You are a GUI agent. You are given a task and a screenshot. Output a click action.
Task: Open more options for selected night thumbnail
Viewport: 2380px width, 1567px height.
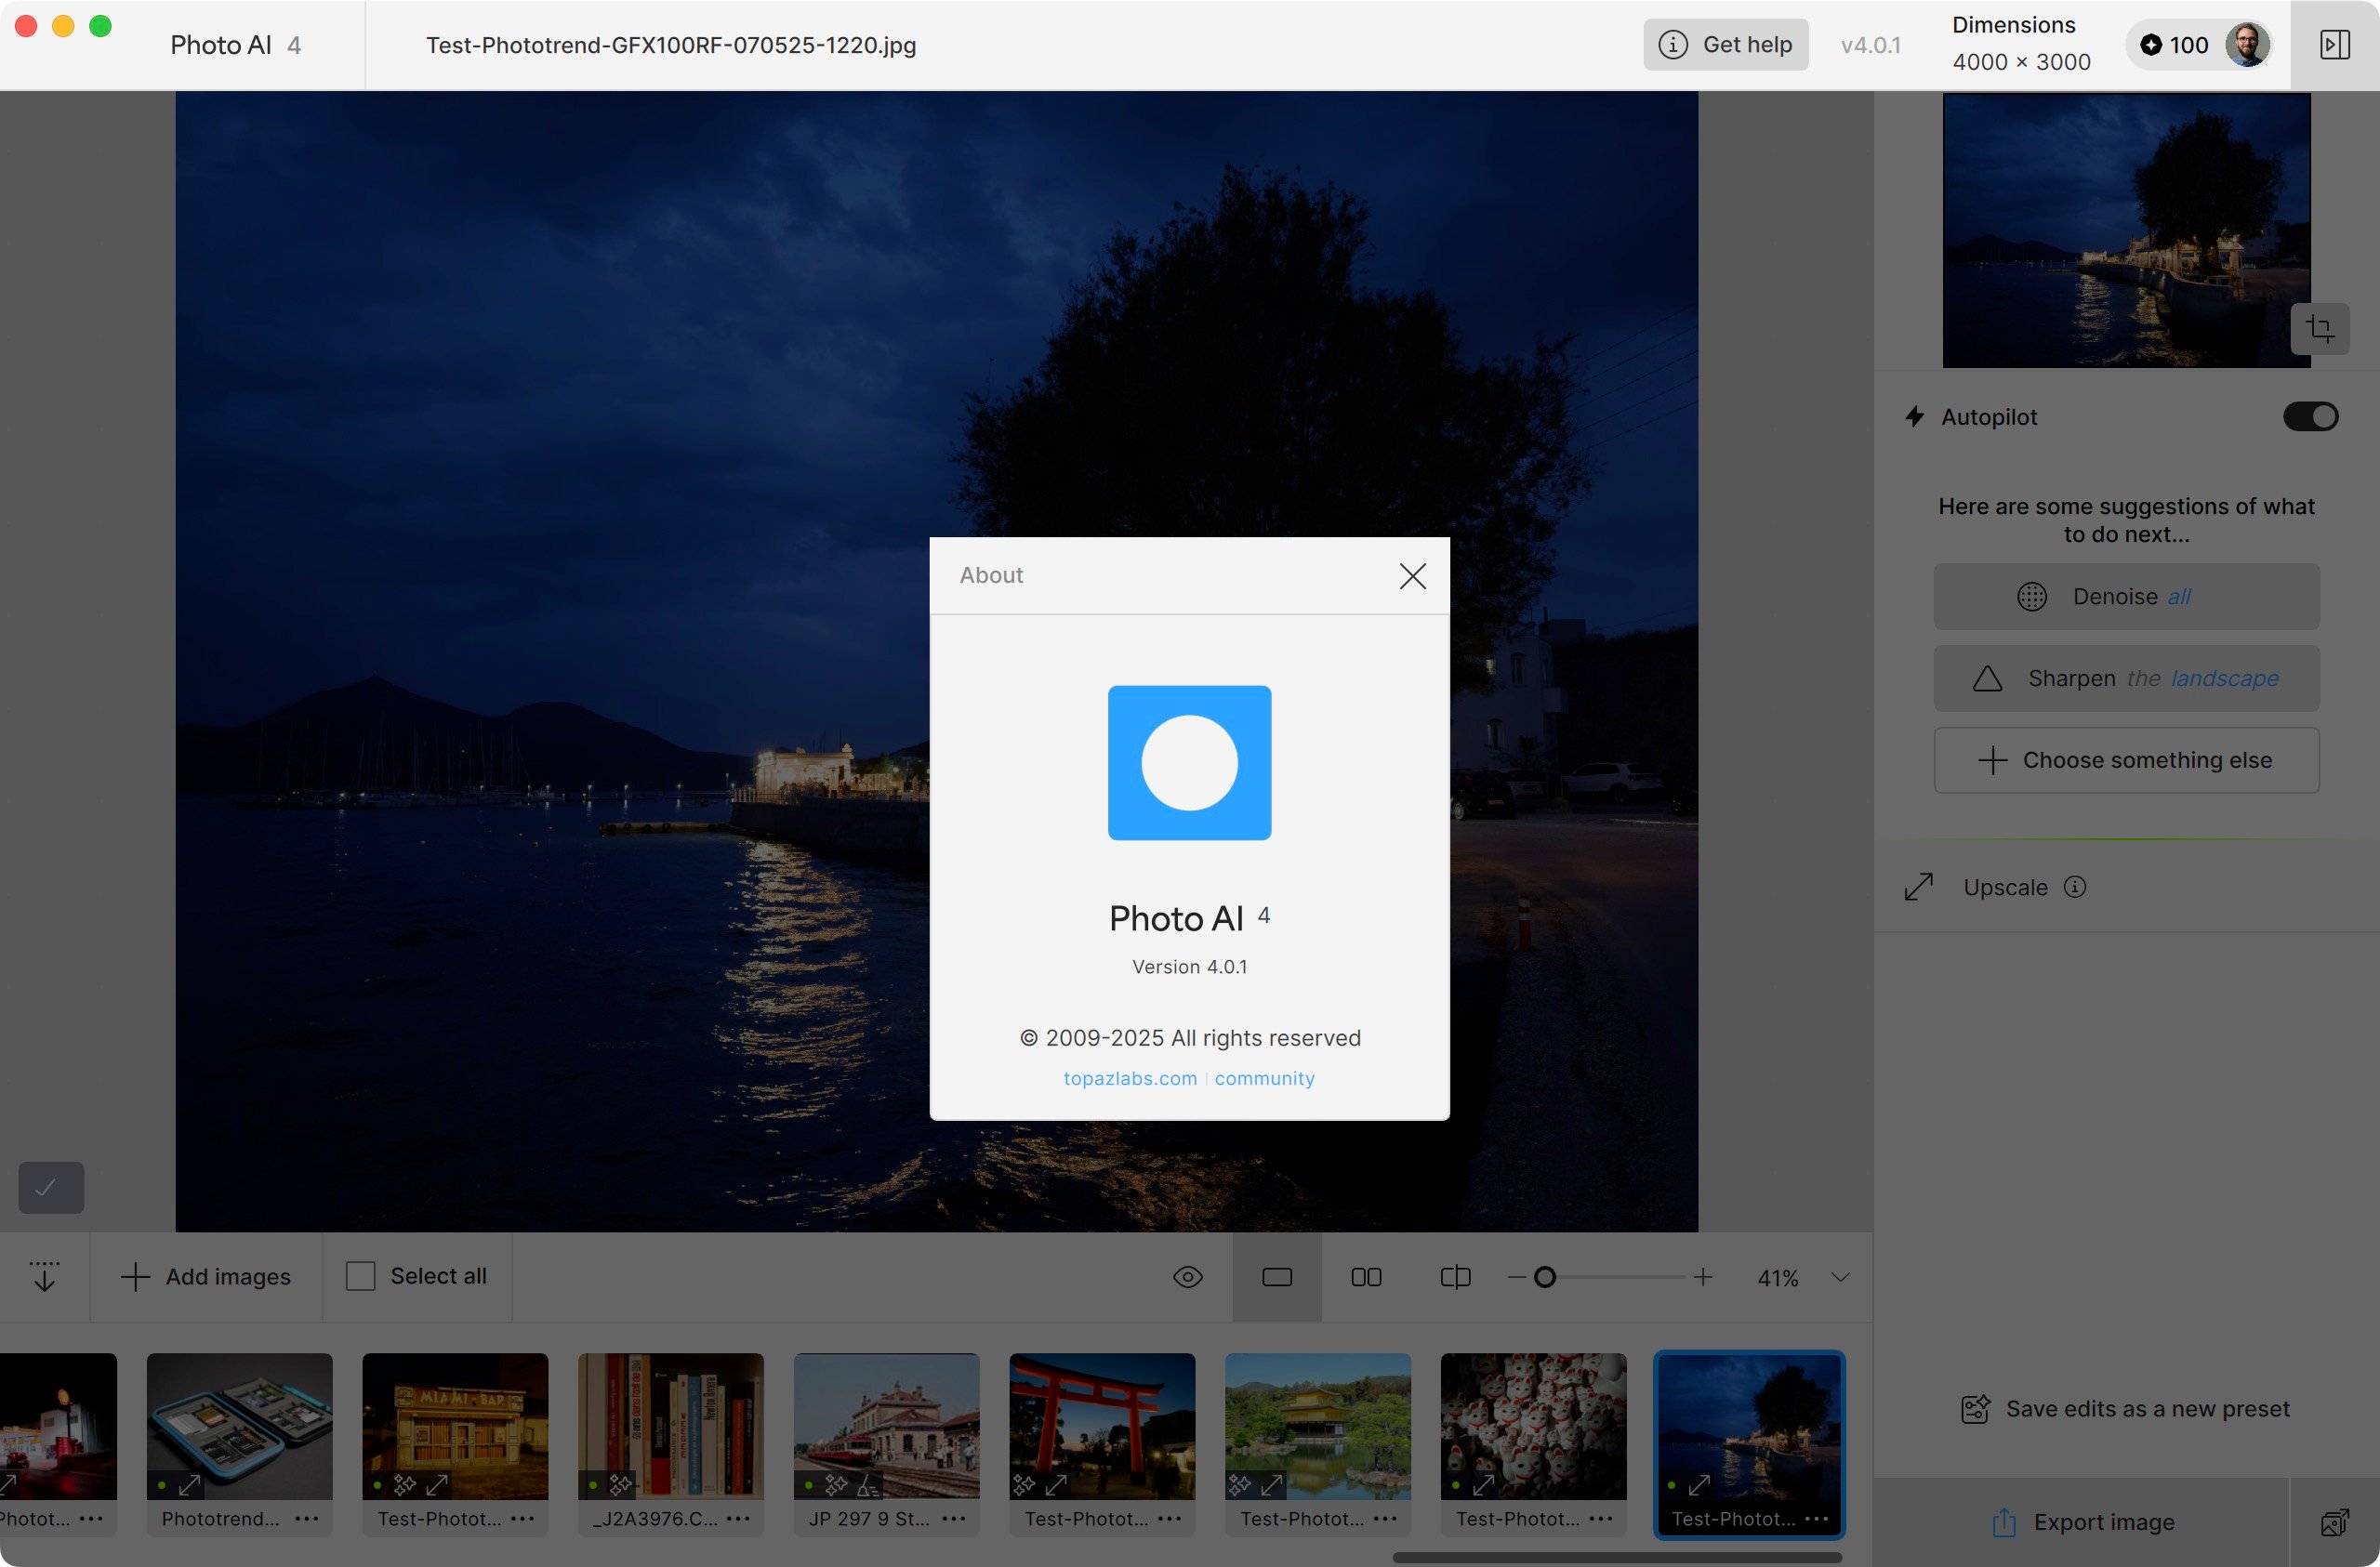click(x=1816, y=1519)
